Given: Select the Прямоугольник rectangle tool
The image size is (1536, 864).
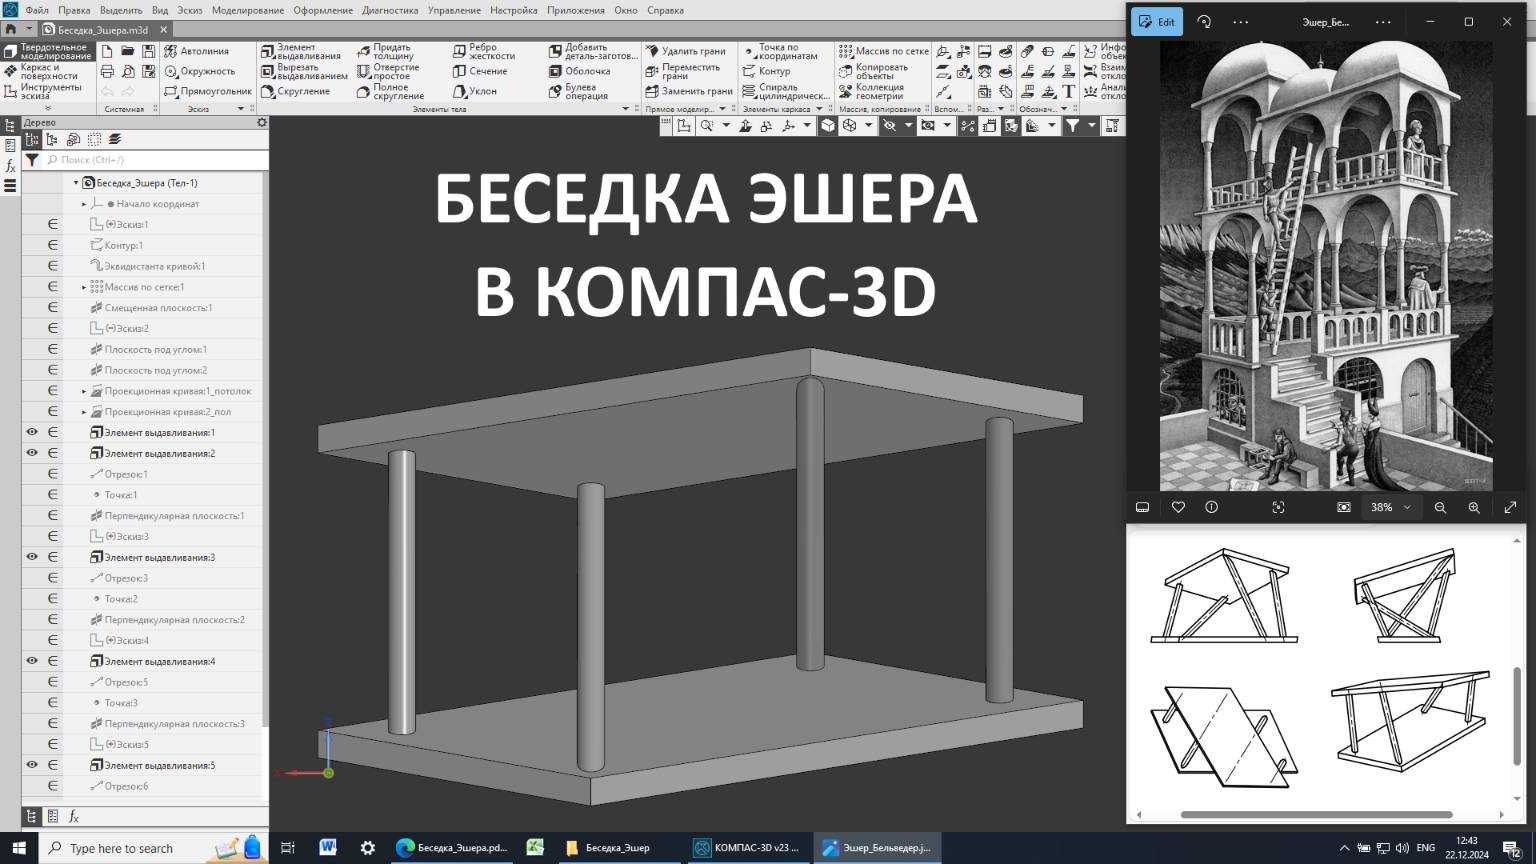Looking at the screenshot, I should 208,91.
